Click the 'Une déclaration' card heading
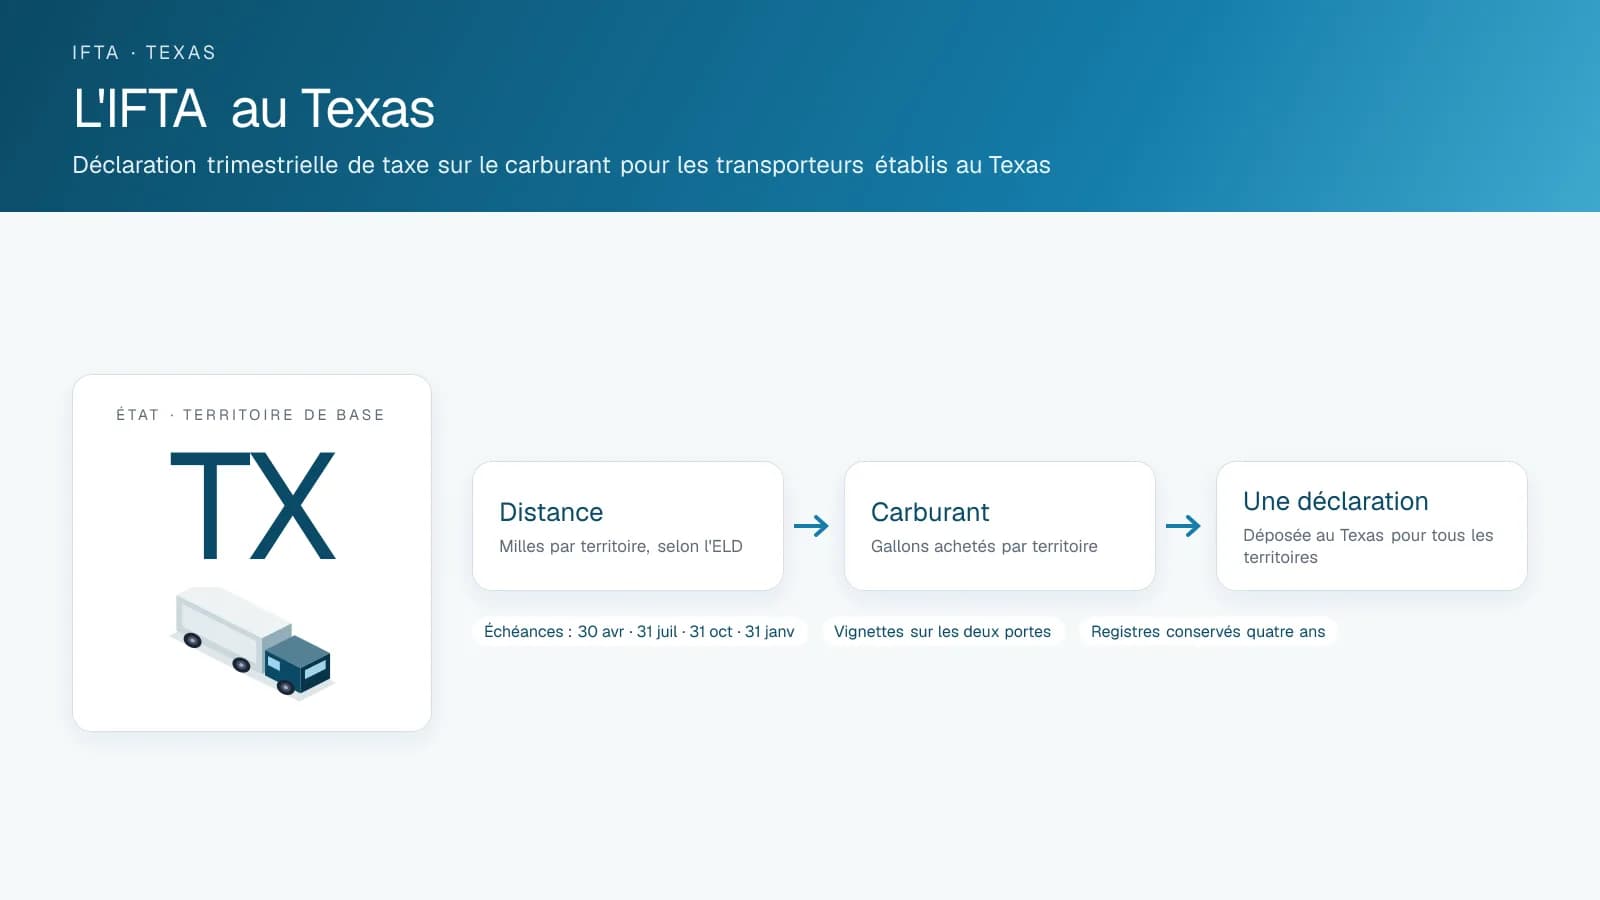Viewport: 1600px width, 900px height. coord(1335,501)
